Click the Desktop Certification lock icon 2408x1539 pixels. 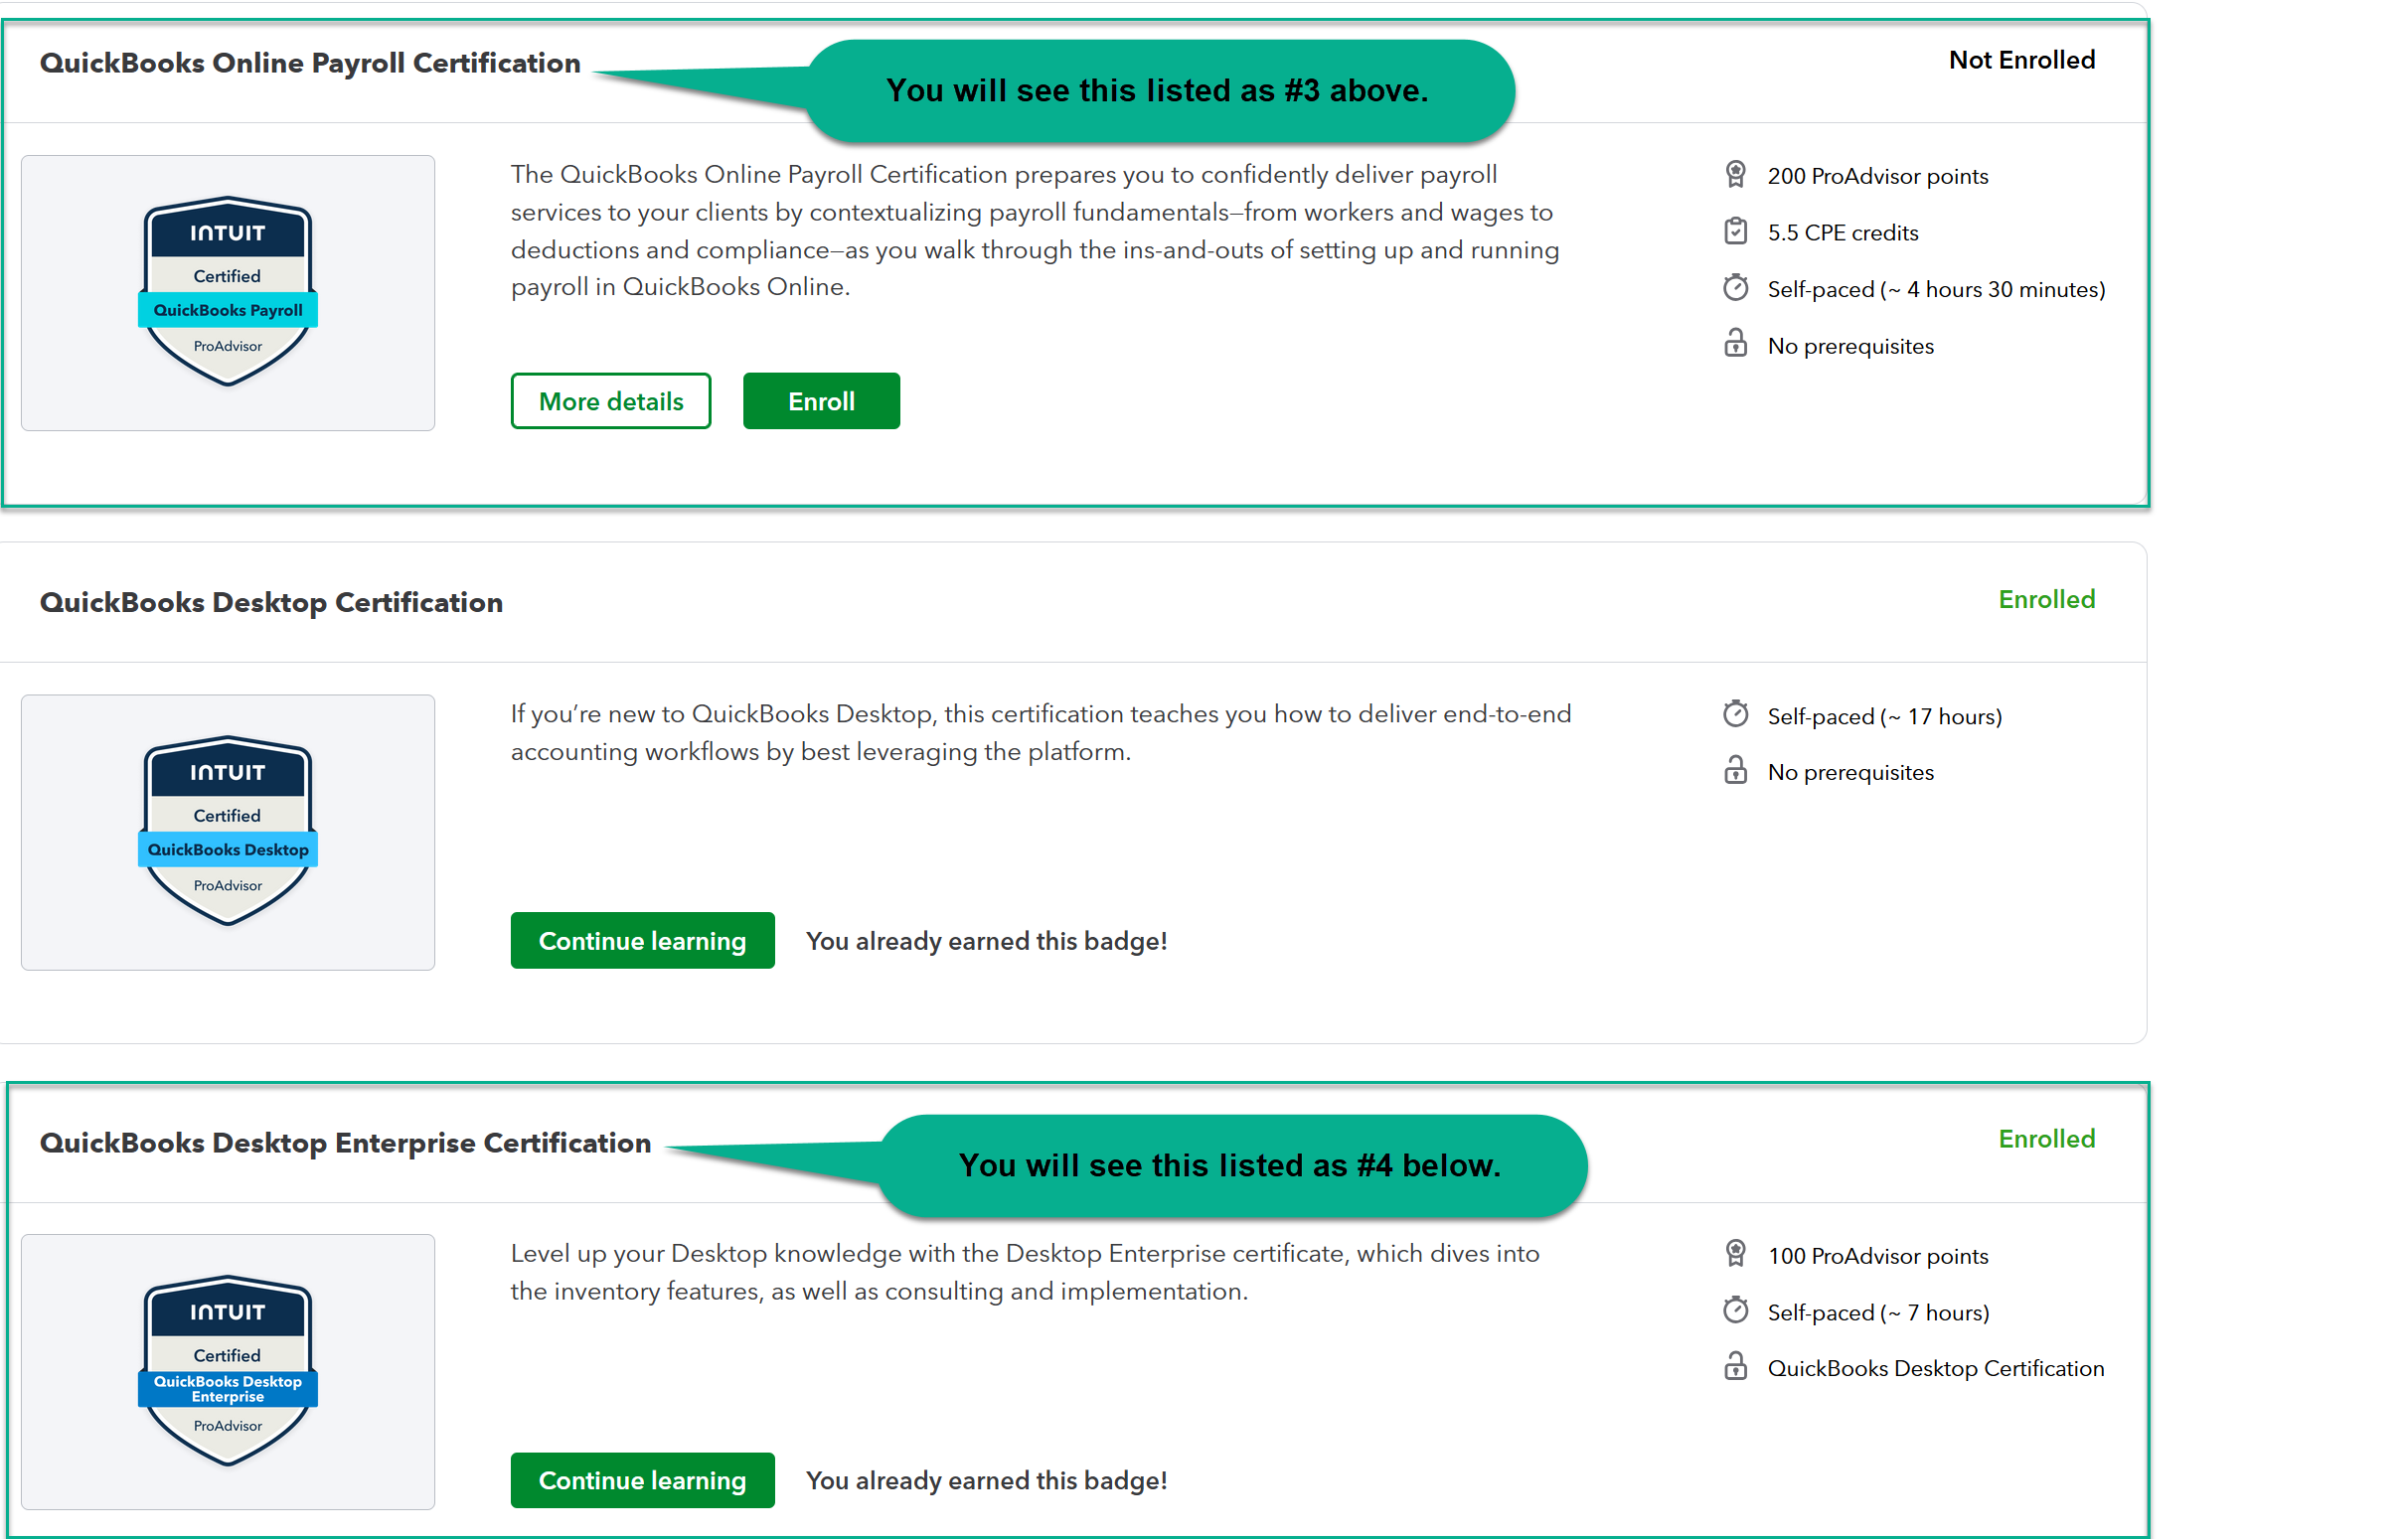point(1735,771)
